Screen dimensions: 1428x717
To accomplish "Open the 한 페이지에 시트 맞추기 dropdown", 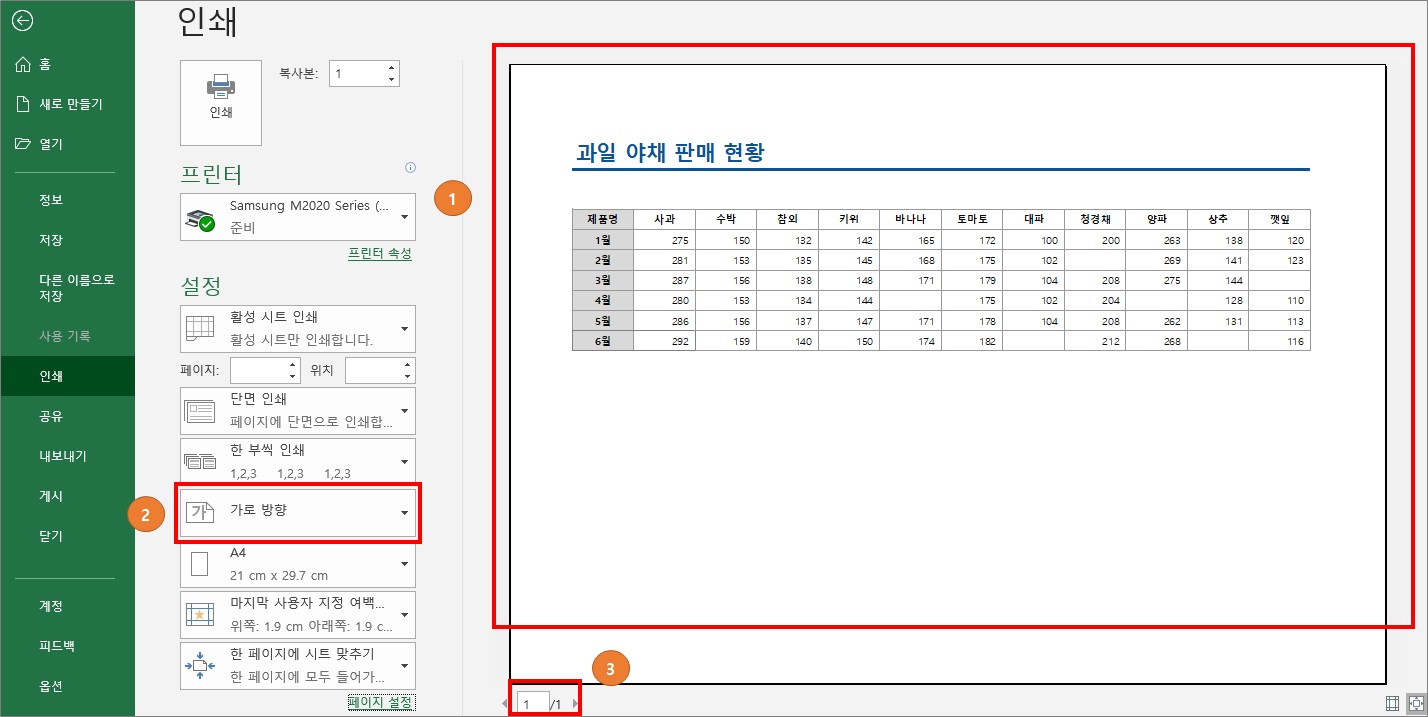I will tap(298, 666).
